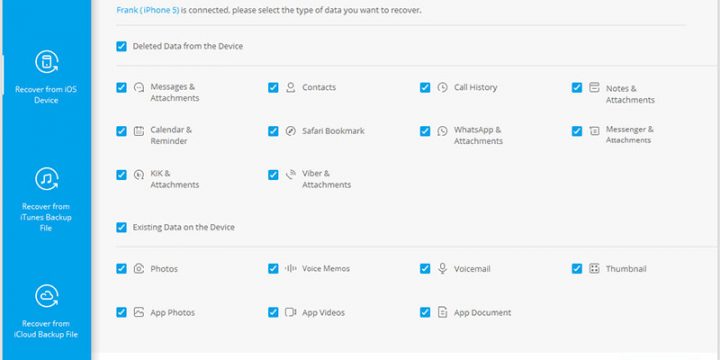Click the Voice Memos waveform icon
The width and height of the screenshot is (720, 360).
click(290, 269)
